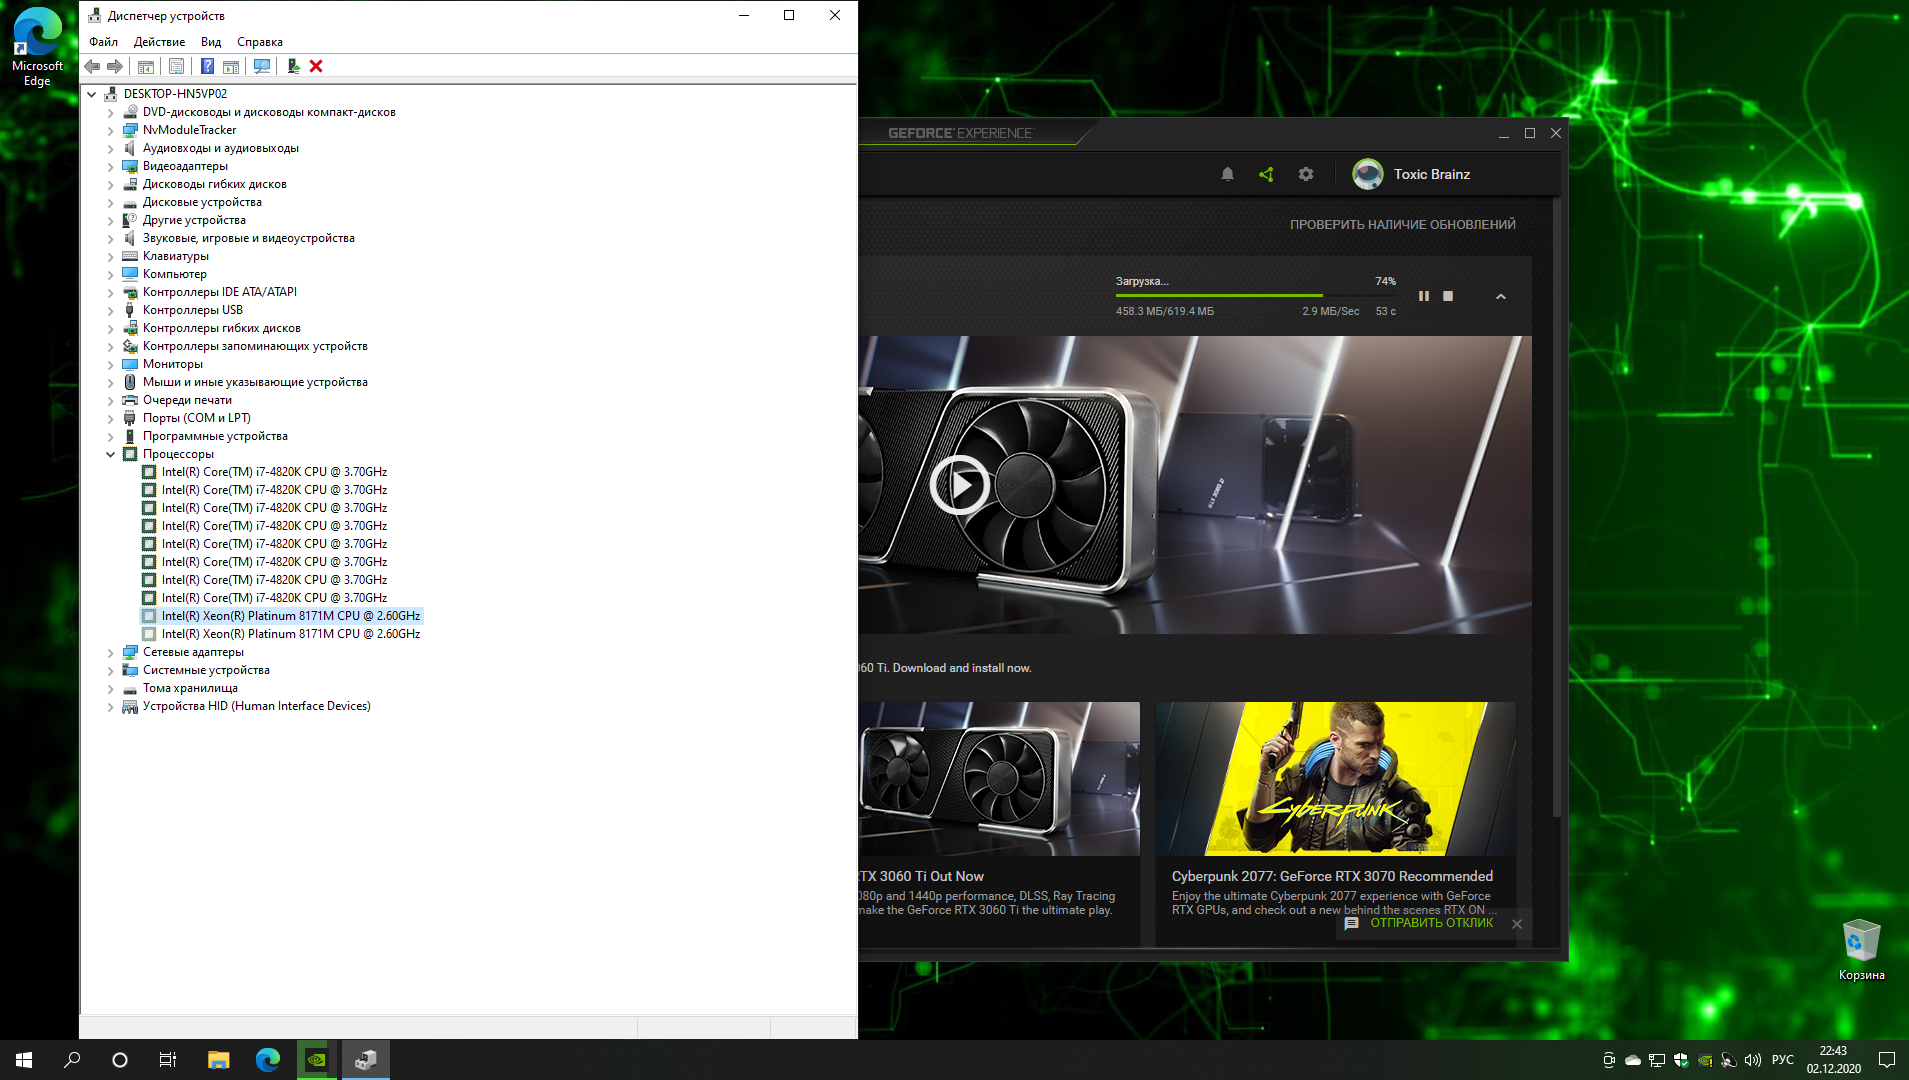Open the Действие menu
Image resolution: width=1909 pixels, height=1080 pixels.
159,42
